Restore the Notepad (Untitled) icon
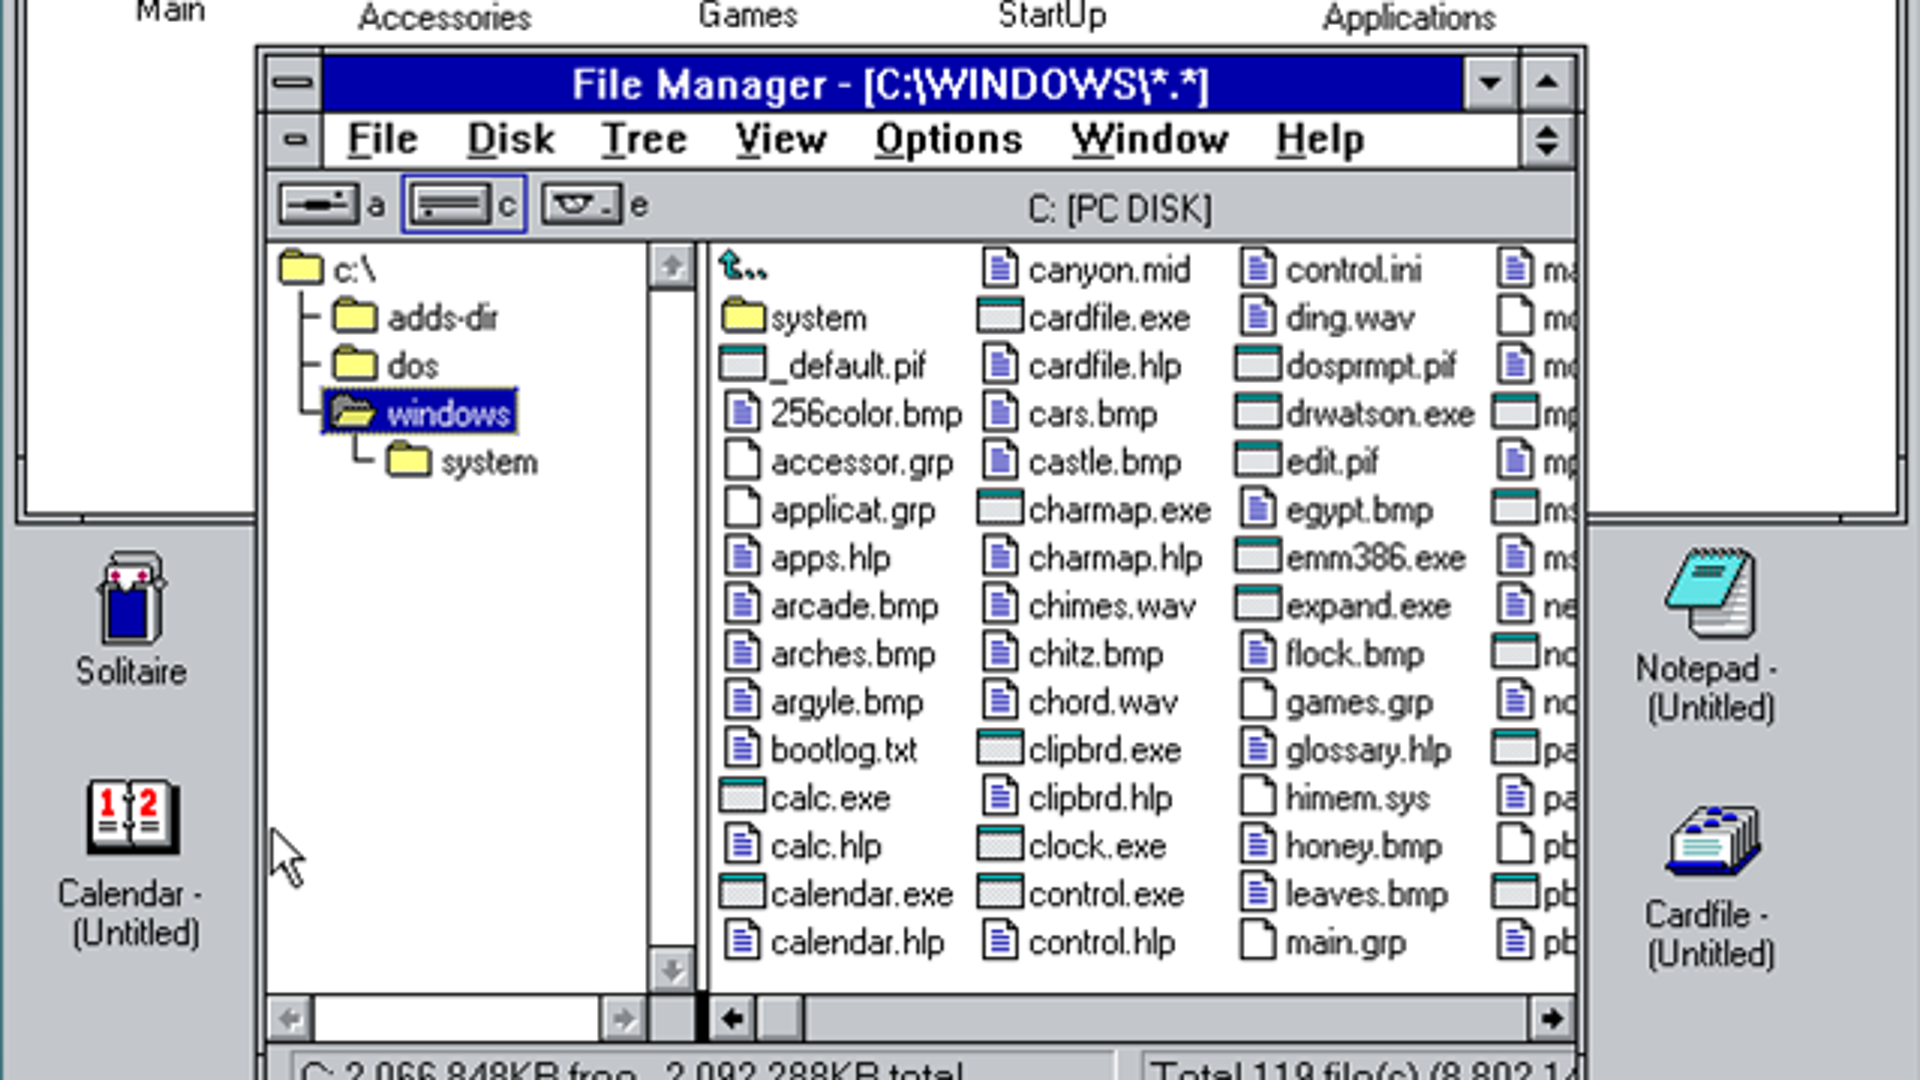Viewport: 1920px width, 1080px height. [x=1710, y=592]
